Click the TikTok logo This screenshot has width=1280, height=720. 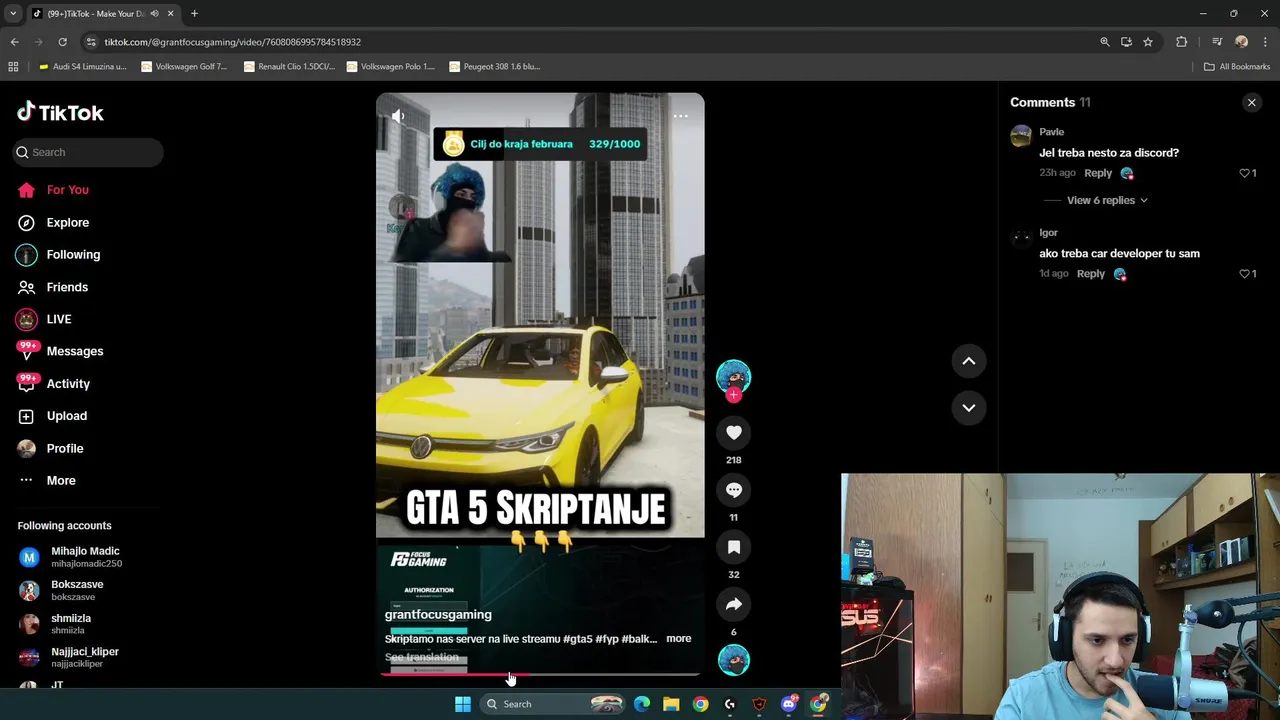point(60,112)
